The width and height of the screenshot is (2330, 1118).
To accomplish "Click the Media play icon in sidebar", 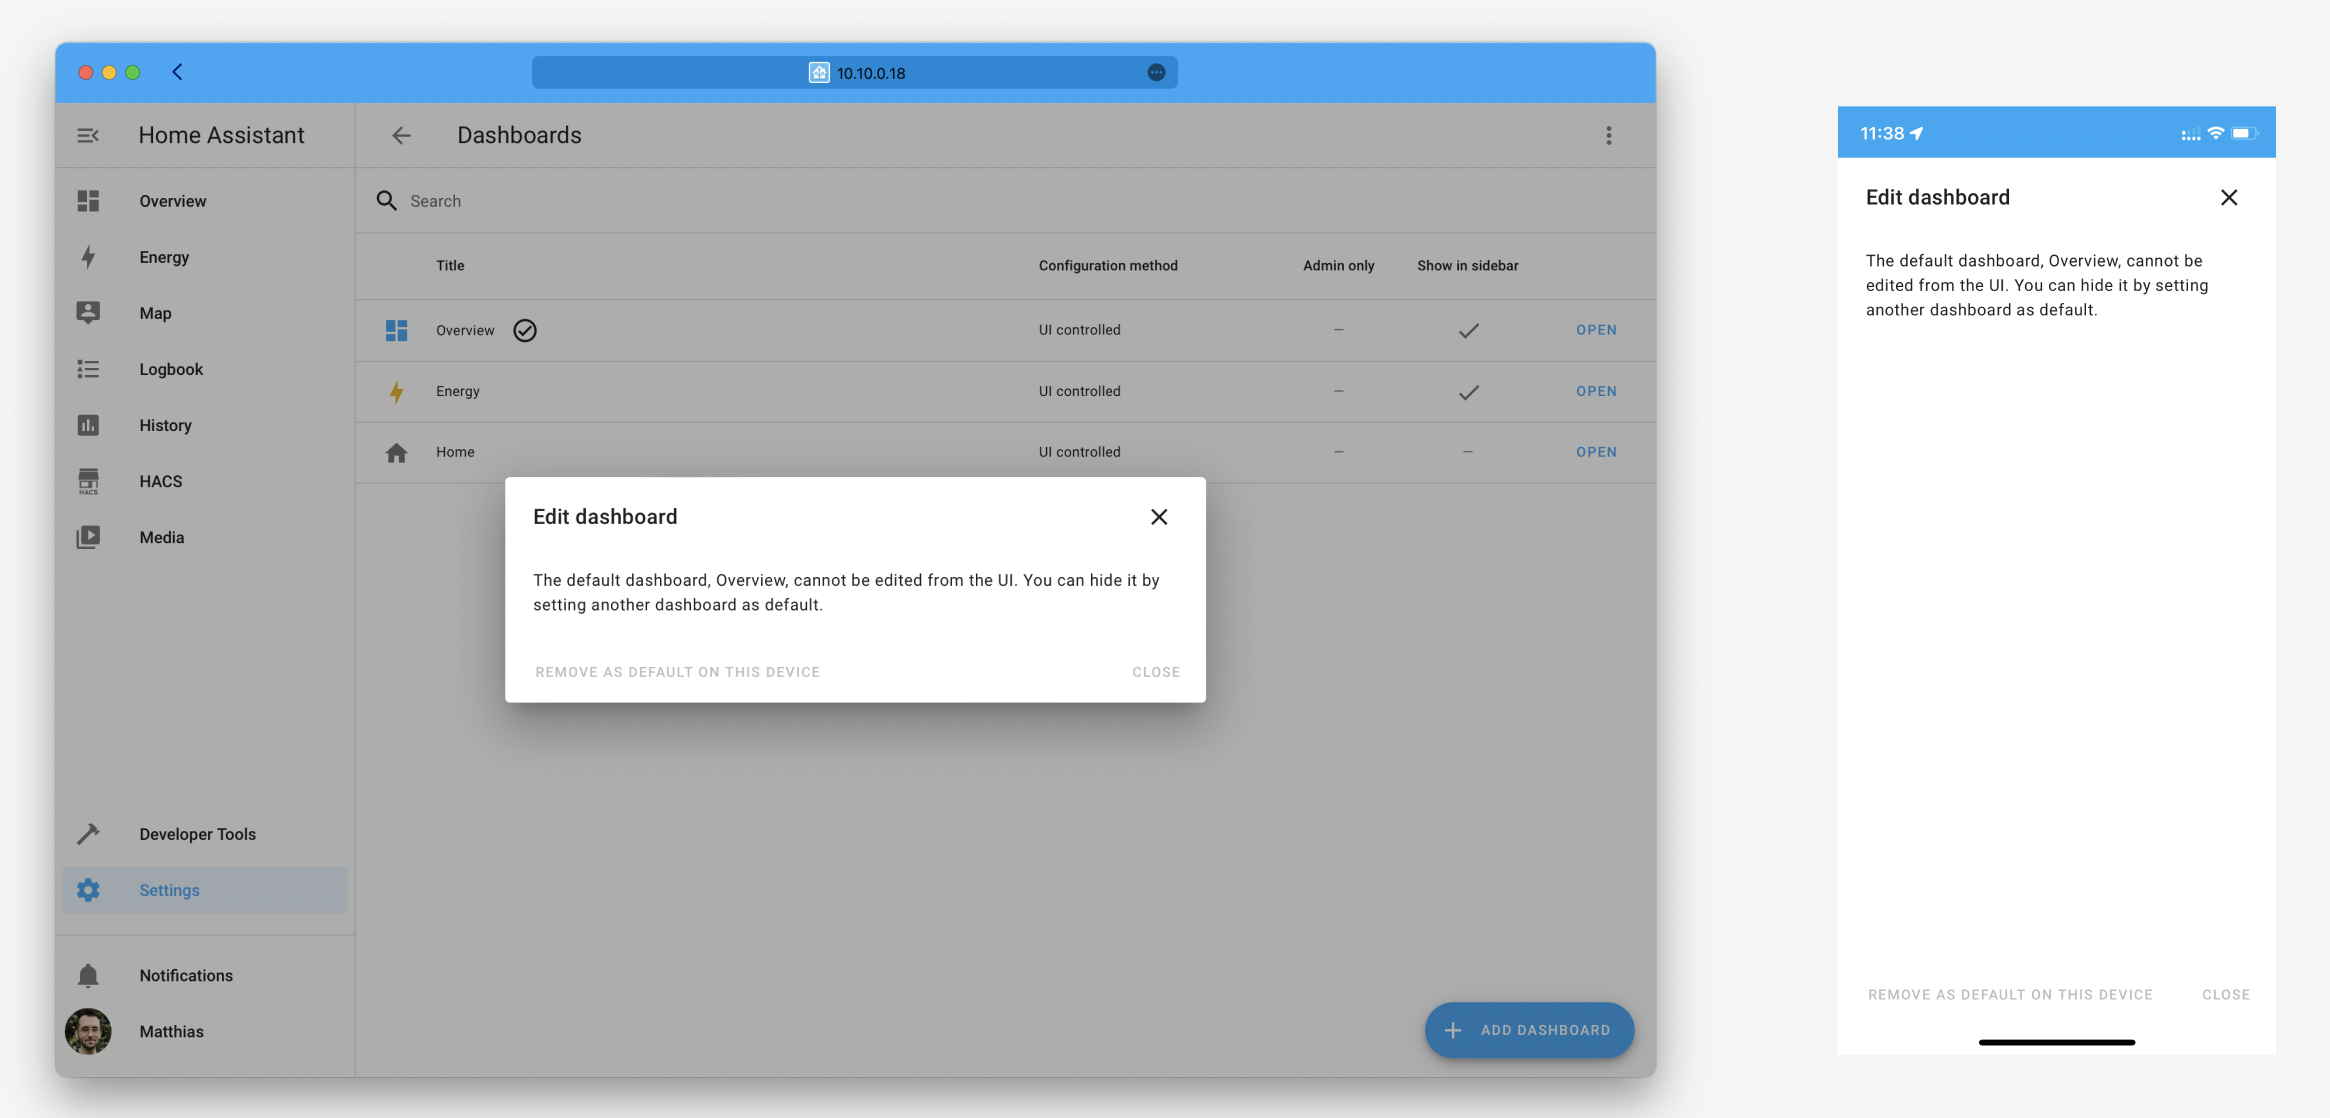I will coord(88,537).
